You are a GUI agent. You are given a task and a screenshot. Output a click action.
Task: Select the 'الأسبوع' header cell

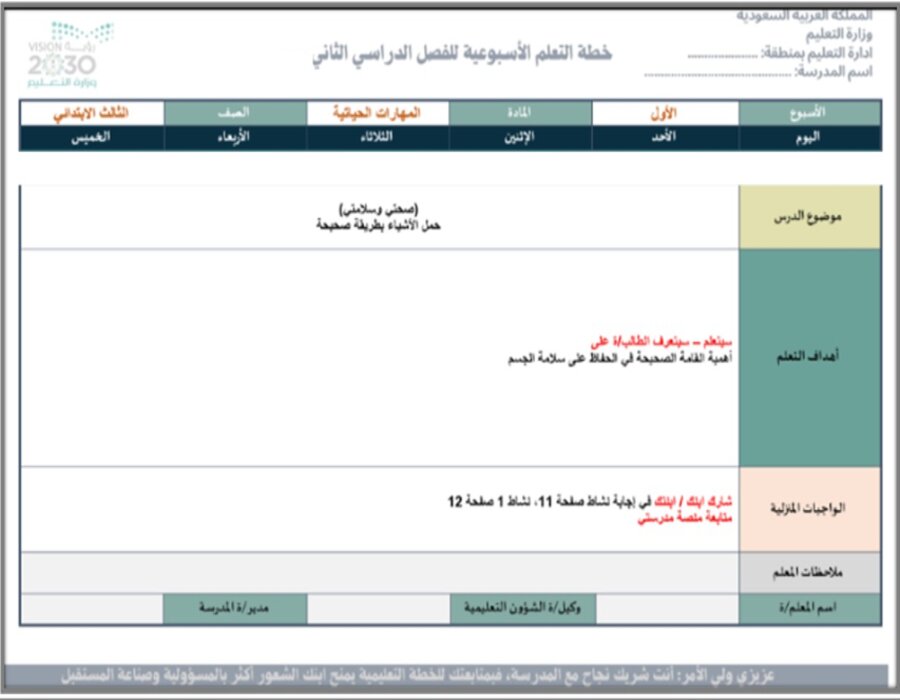pos(810,113)
